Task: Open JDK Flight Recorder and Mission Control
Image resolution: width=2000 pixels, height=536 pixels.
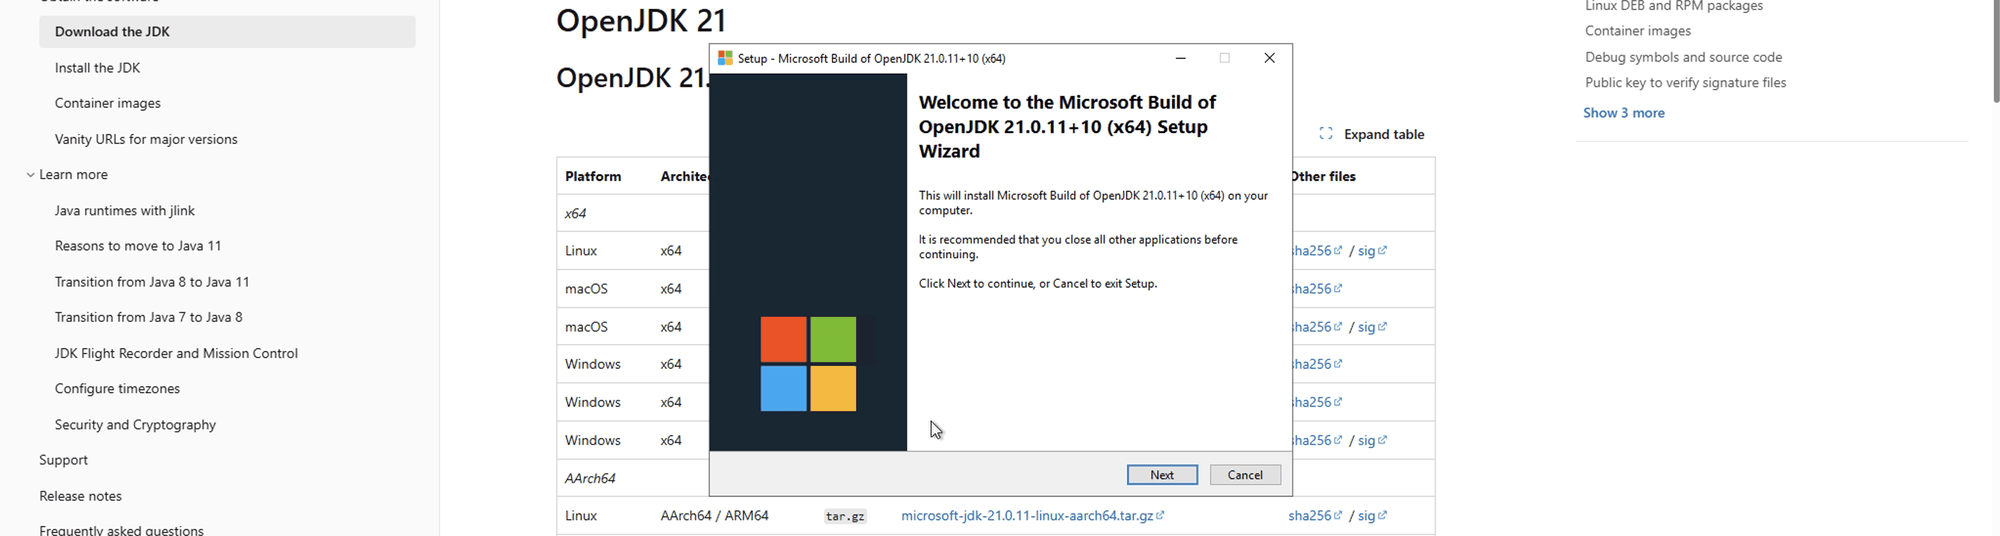Action: click(x=176, y=353)
